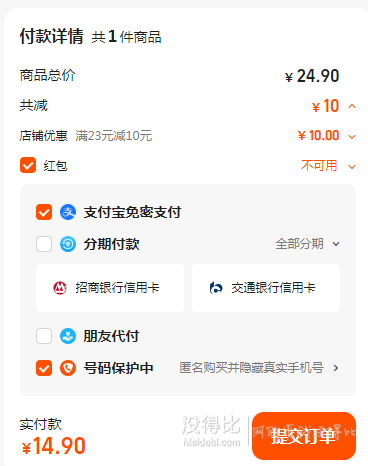Enable the 分期付款 checkbox
This screenshot has width=368, height=466.
44,244
